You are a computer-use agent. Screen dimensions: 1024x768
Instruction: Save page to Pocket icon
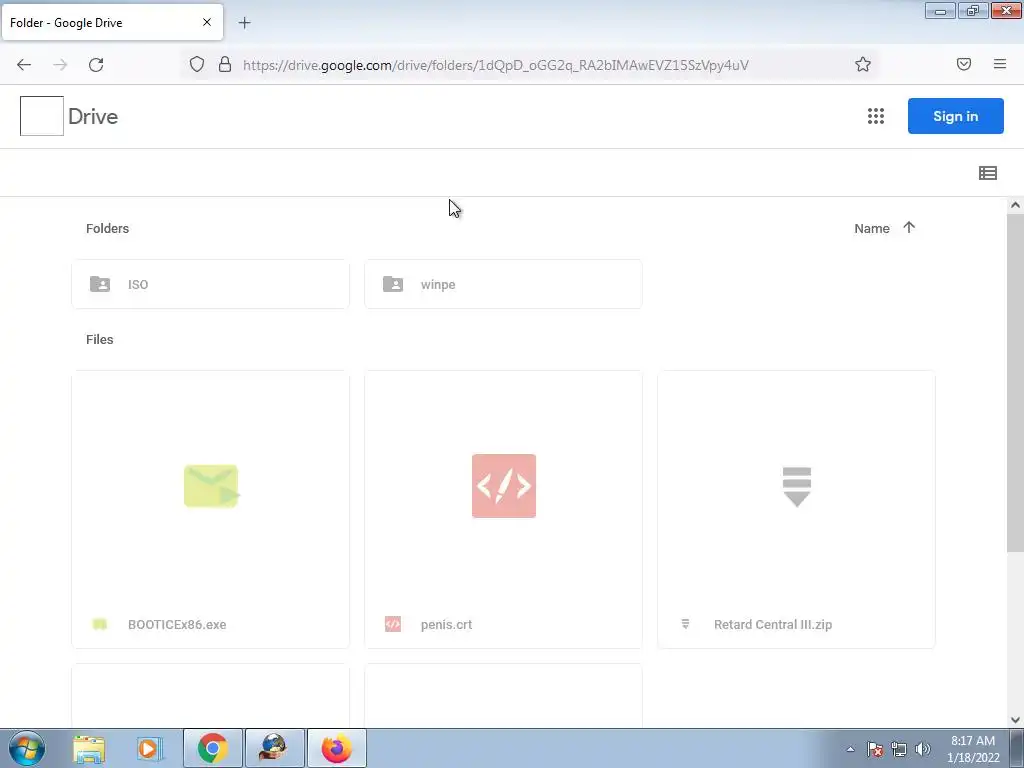(x=964, y=64)
